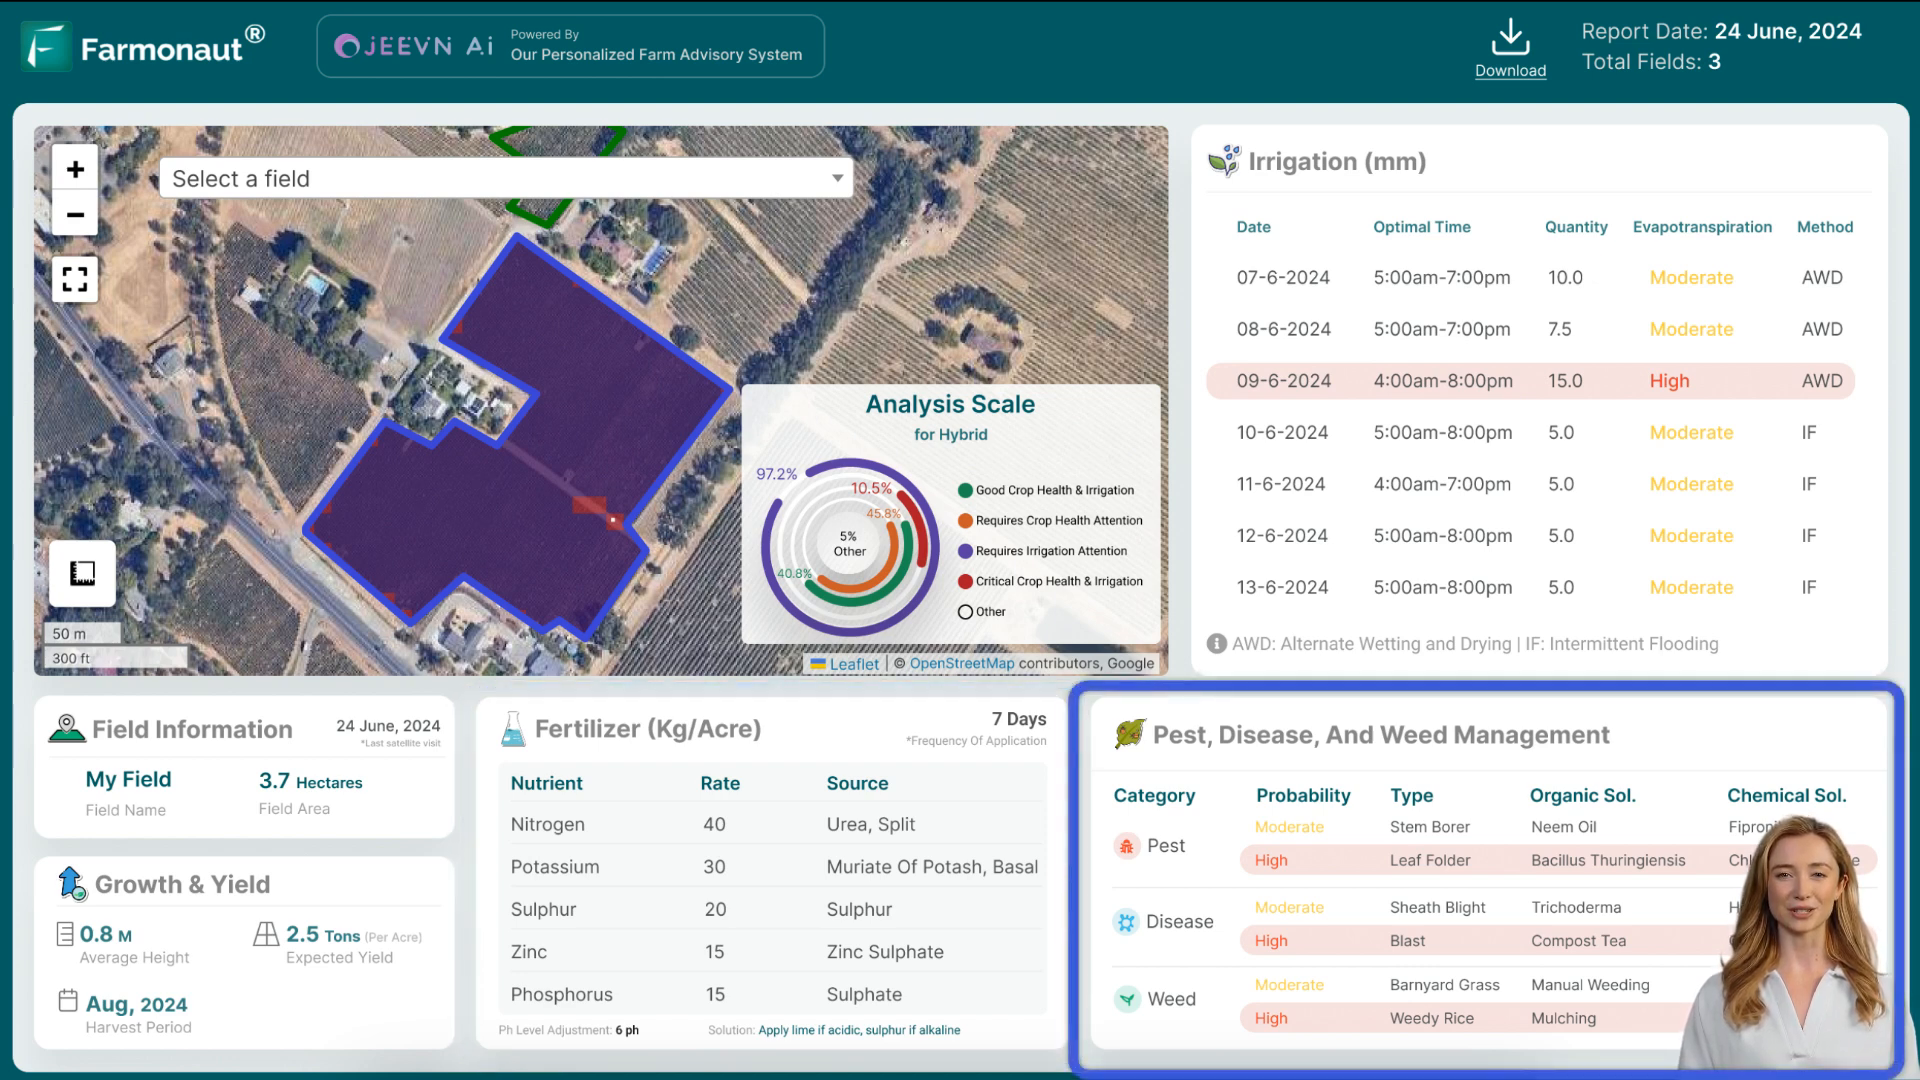Click the Pest Disease Weed leaf icon
The width and height of the screenshot is (1920, 1080).
[1127, 735]
